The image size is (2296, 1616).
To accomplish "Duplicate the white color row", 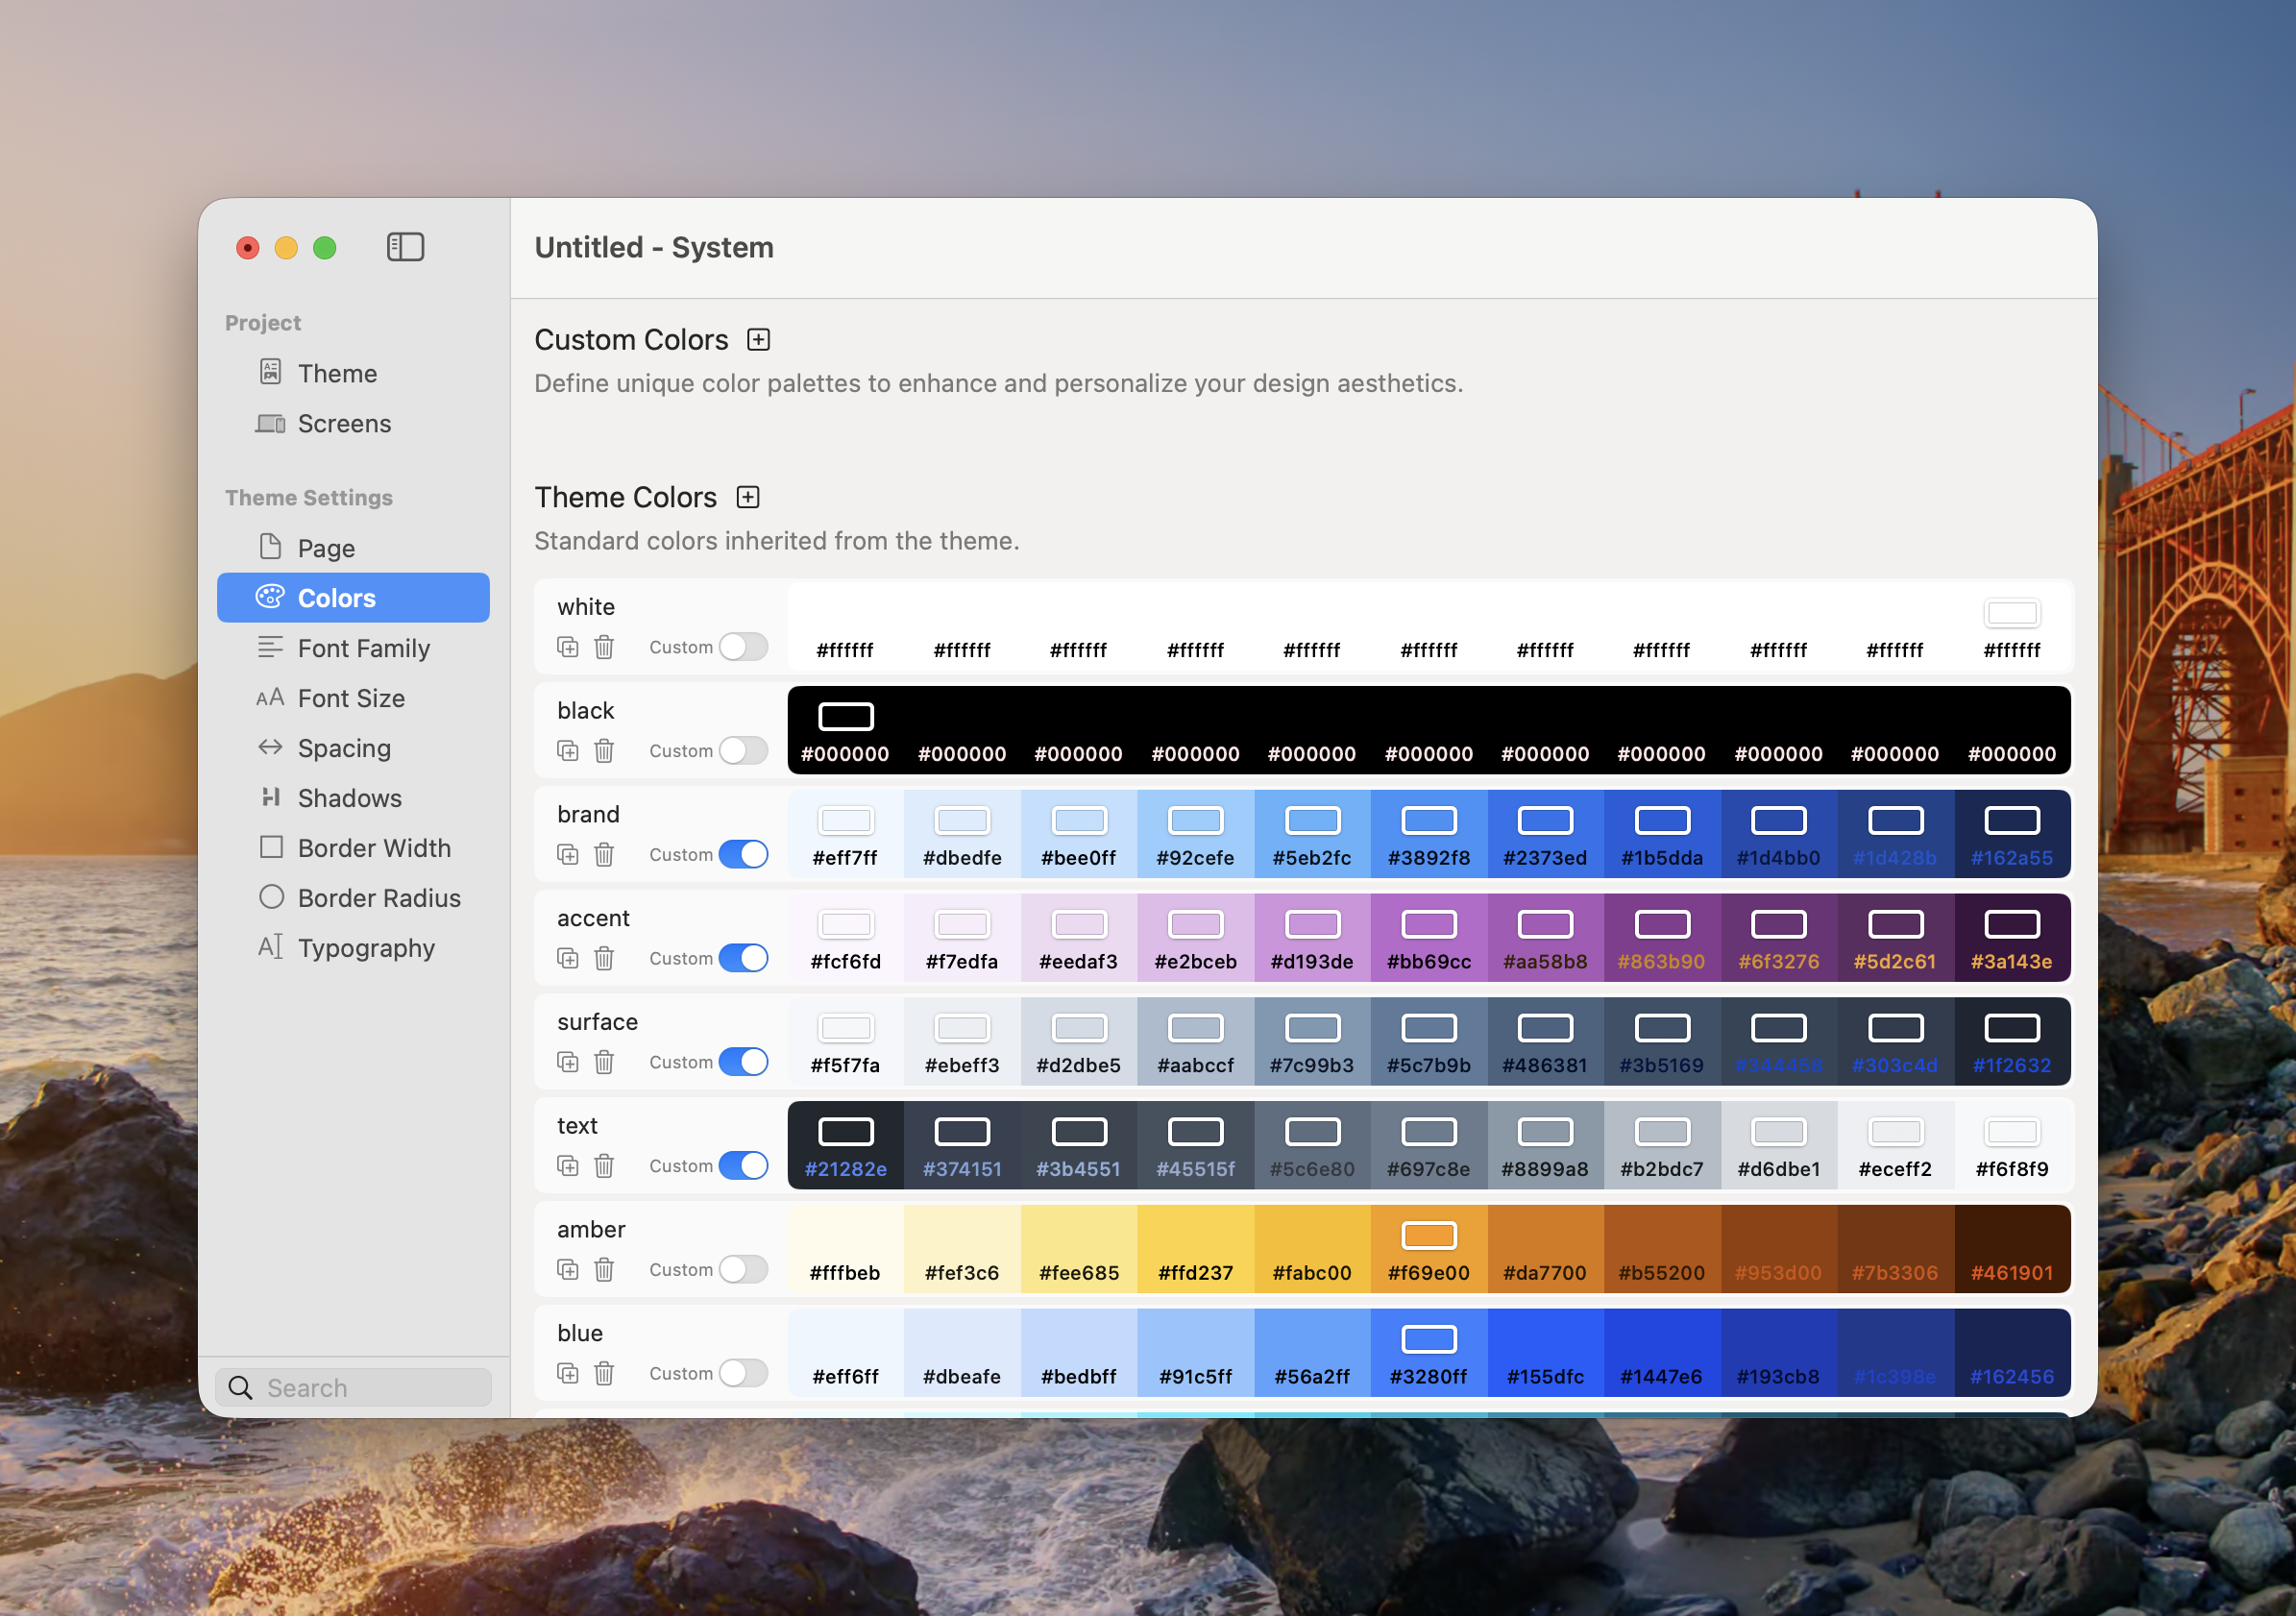I will (568, 647).
